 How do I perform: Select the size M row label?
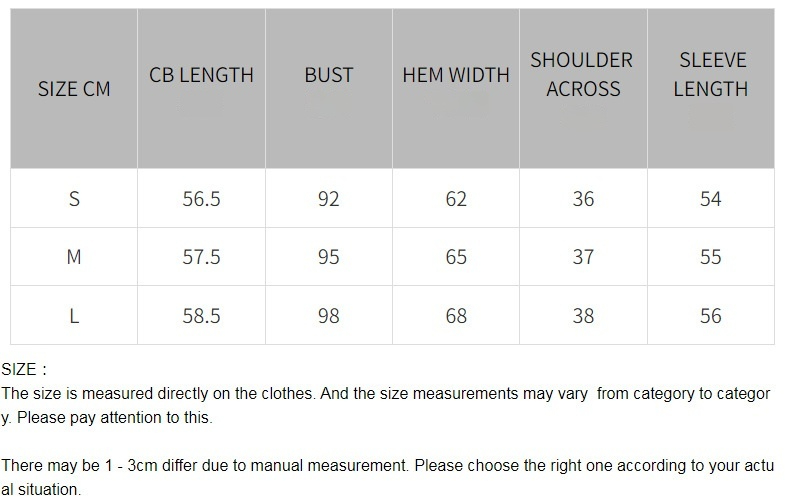pos(74,257)
